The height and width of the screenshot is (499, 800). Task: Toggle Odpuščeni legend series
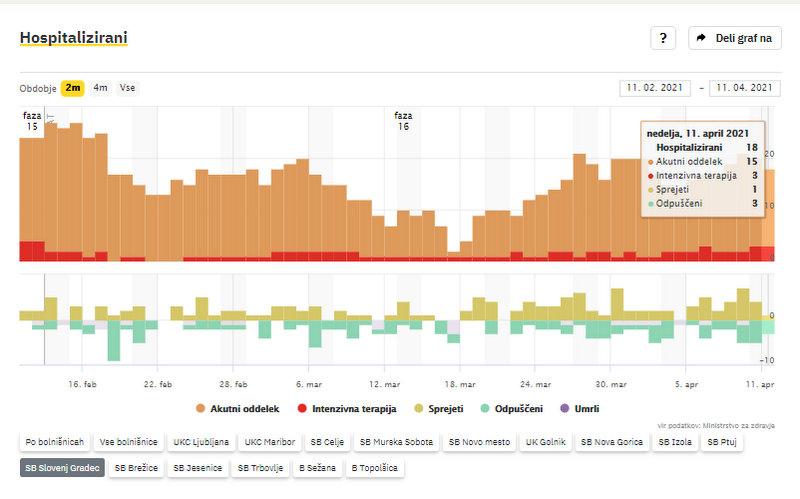click(x=517, y=409)
